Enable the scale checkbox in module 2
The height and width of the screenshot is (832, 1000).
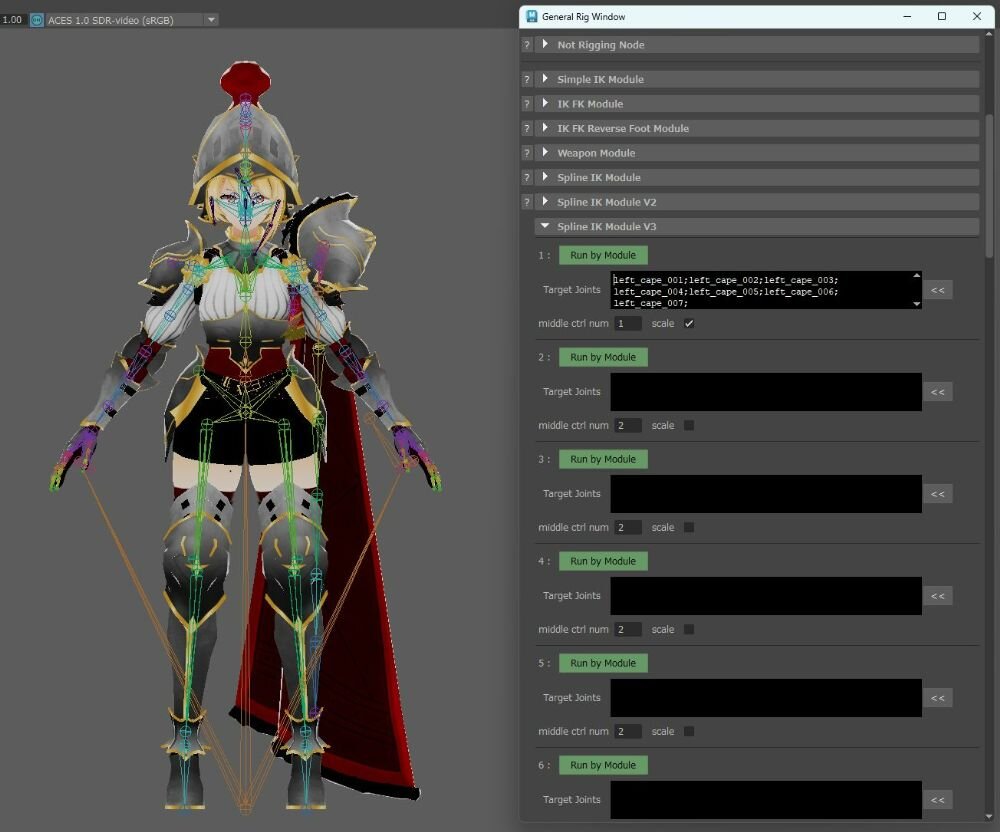[689, 426]
